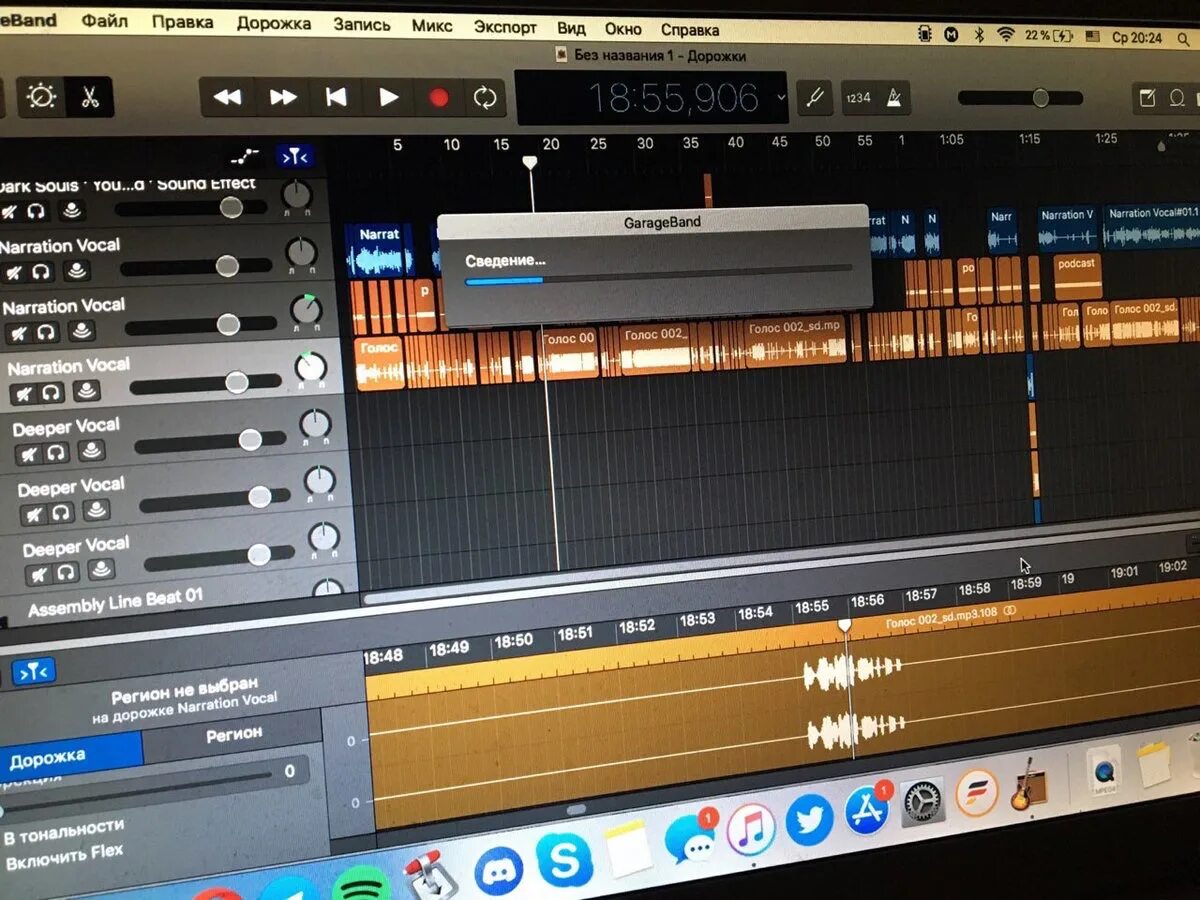Open the Wi-Fi status menu

pos(1005,35)
